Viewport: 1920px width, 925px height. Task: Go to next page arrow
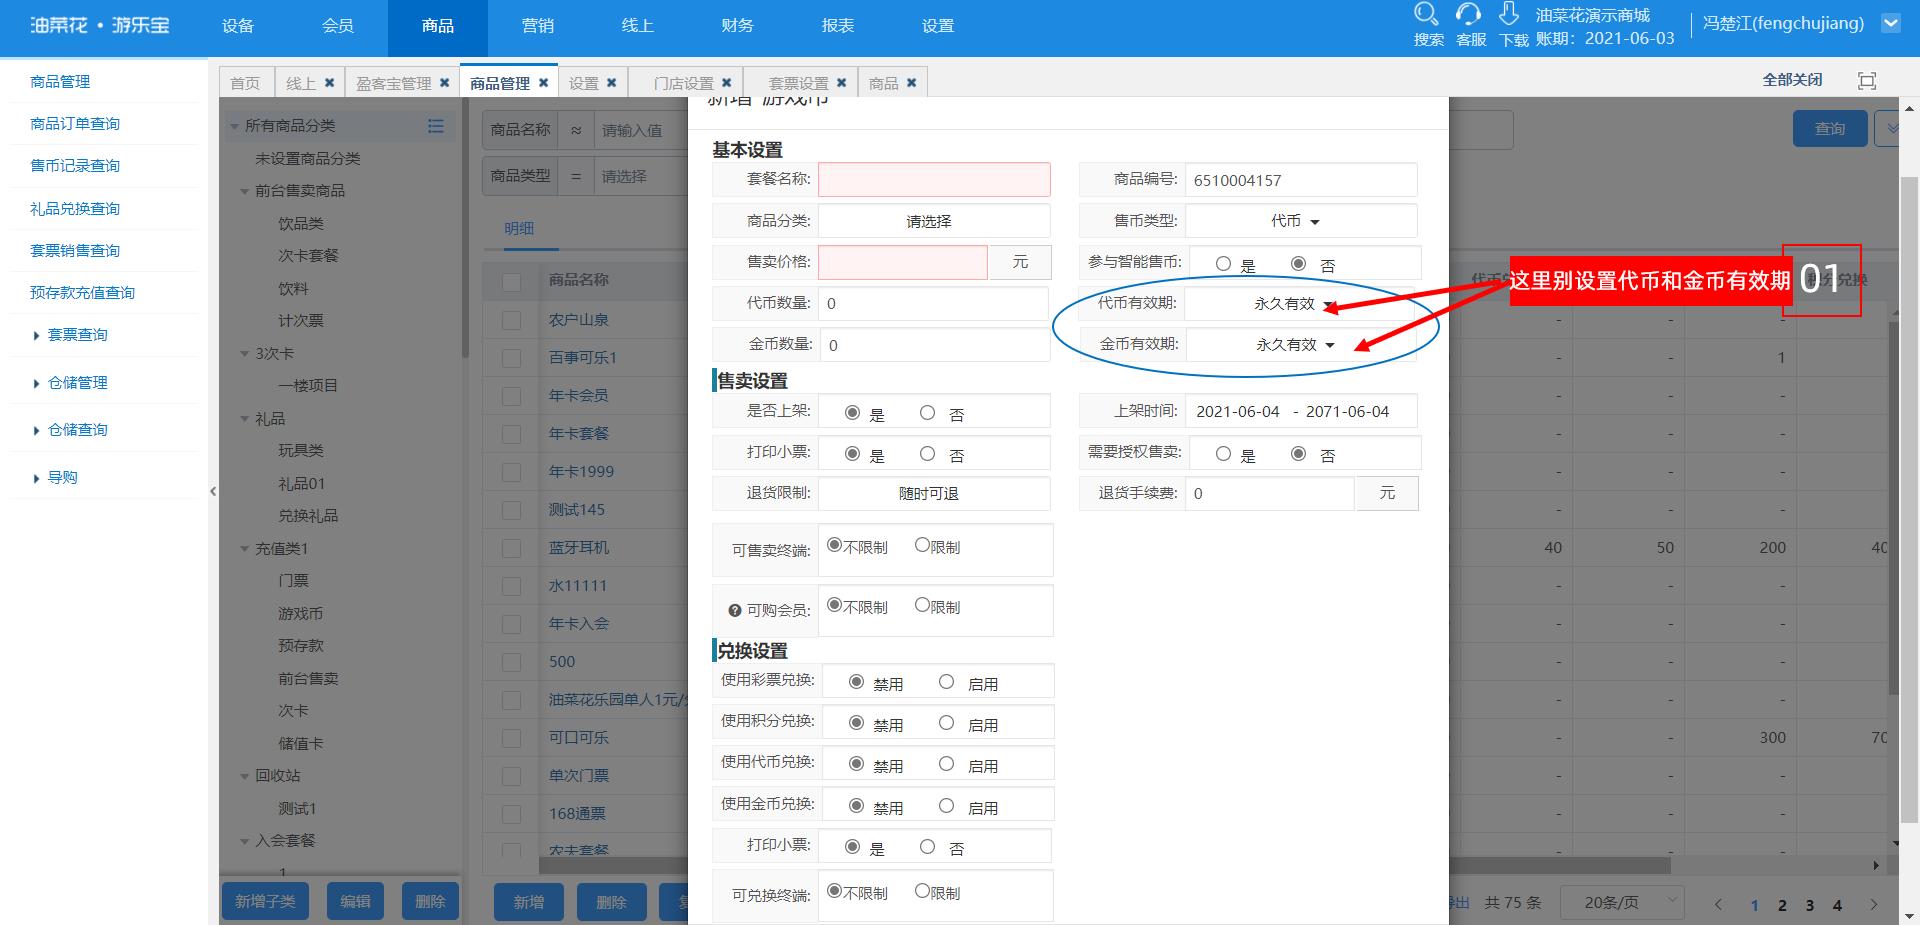(1874, 904)
